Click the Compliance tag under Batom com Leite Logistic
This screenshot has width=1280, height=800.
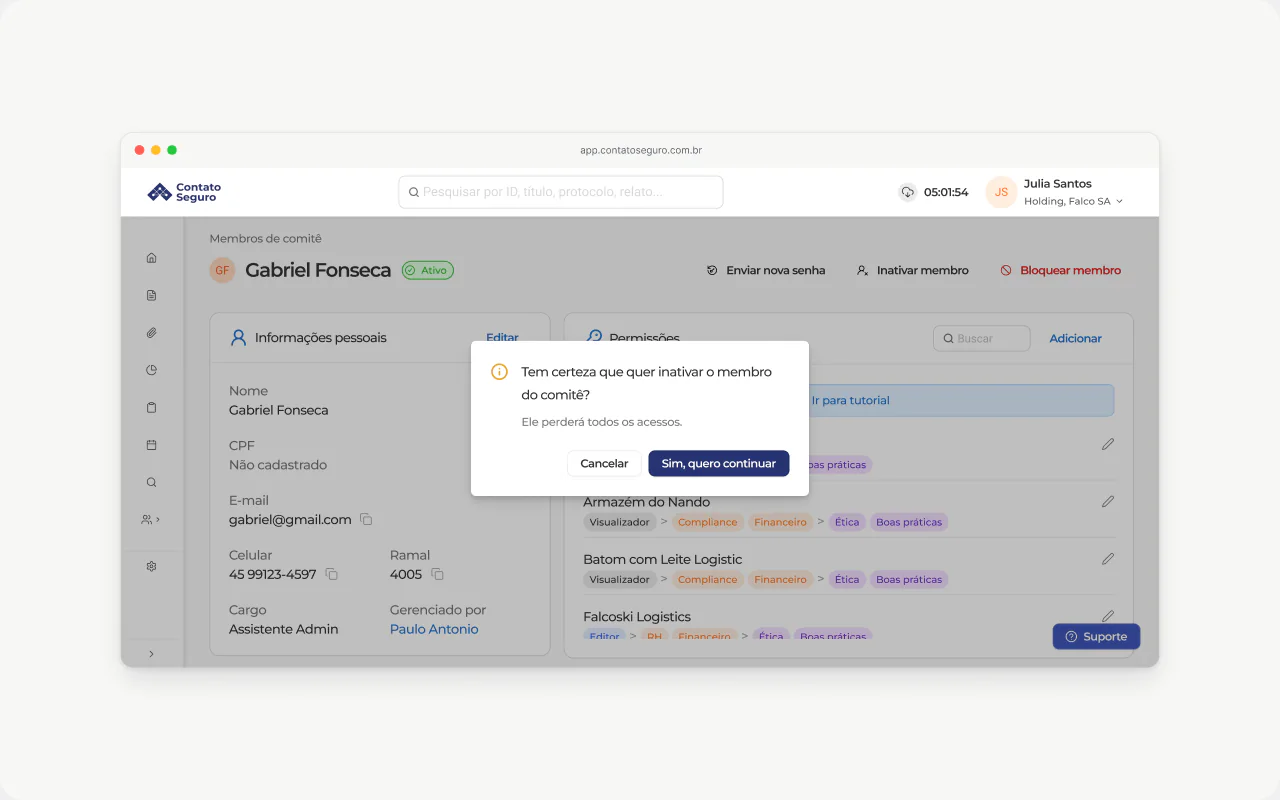708,580
